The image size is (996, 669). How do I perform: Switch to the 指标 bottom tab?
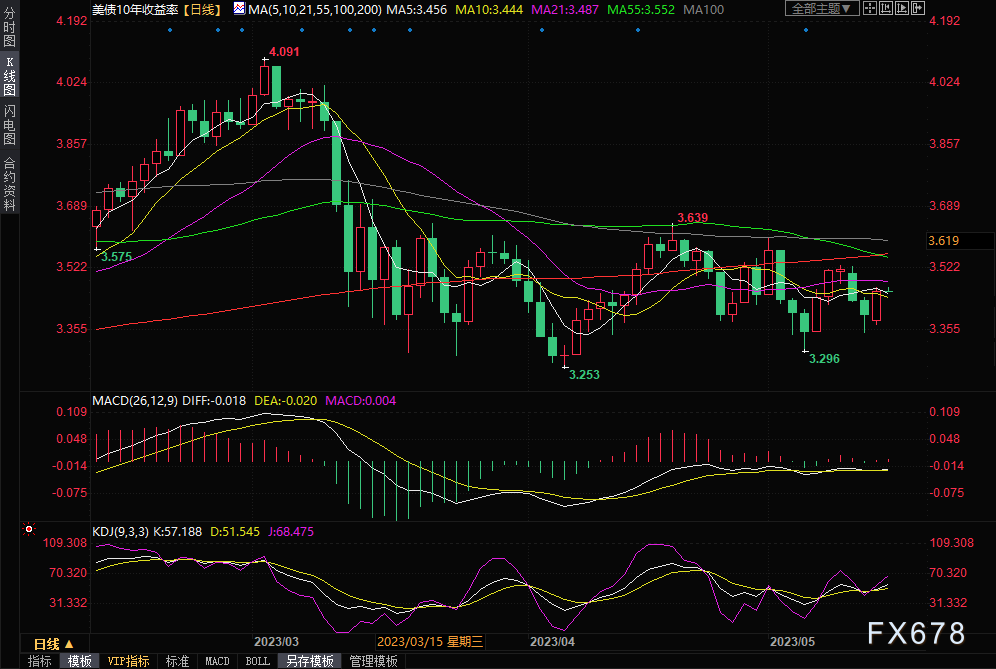tap(40, 661)
